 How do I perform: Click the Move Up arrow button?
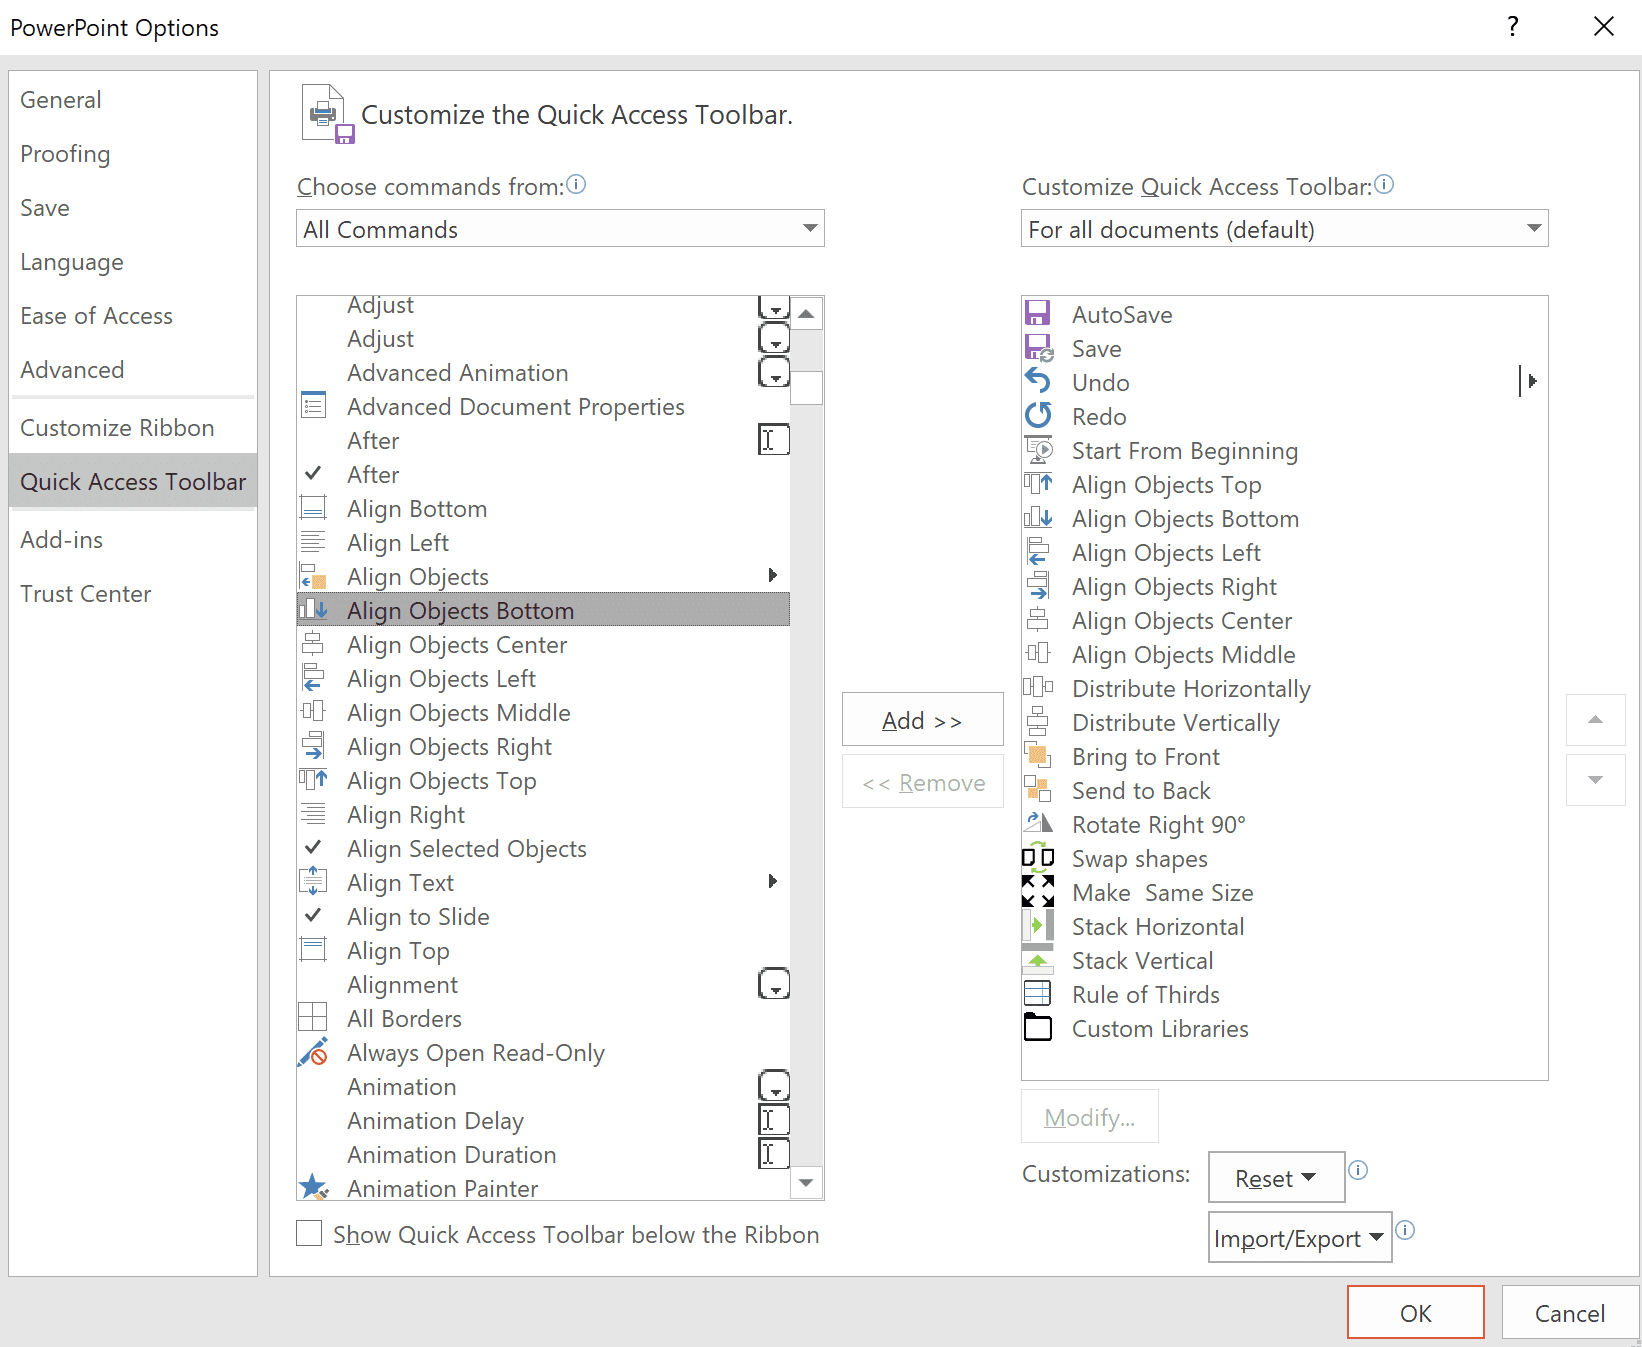coord(1595,719)
